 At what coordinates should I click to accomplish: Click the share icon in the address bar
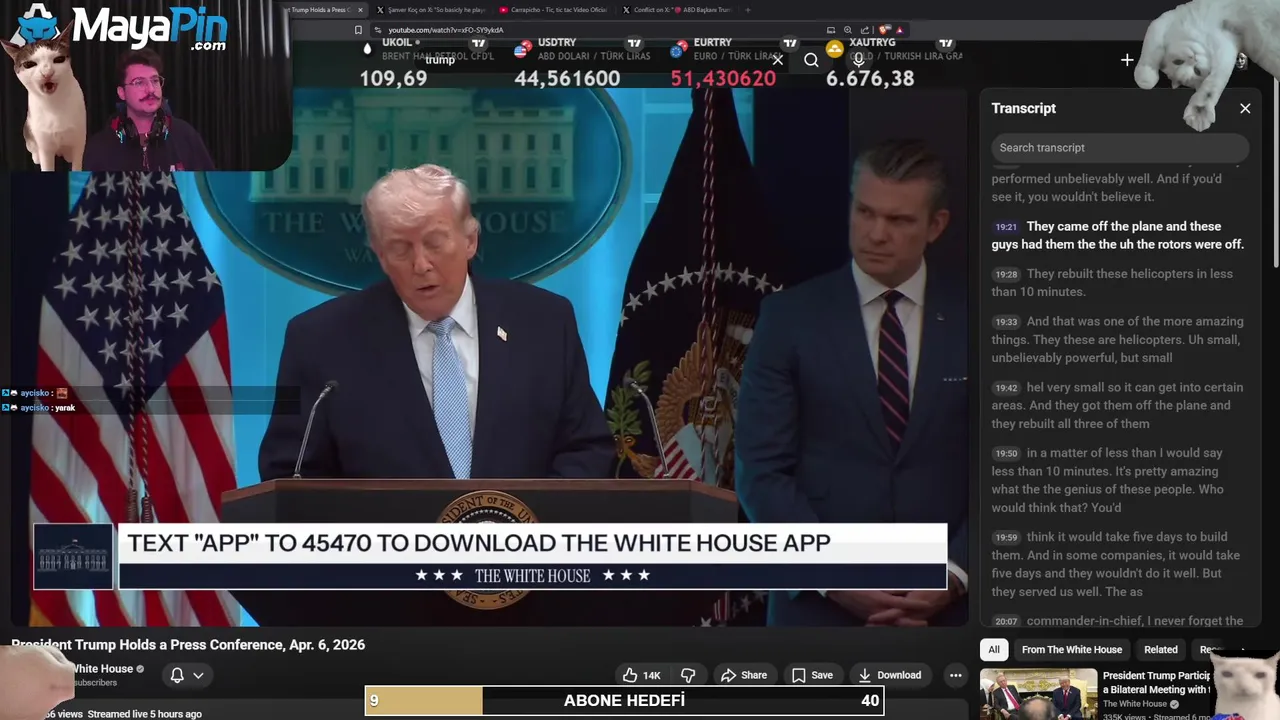tap(866, 30)
